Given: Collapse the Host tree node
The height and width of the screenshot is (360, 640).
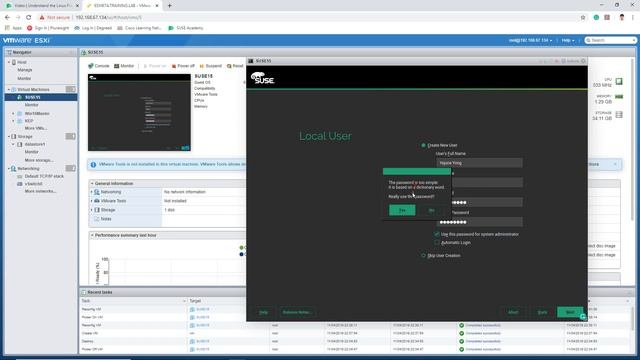Looking at the screenshot, I should click(9, 62).
